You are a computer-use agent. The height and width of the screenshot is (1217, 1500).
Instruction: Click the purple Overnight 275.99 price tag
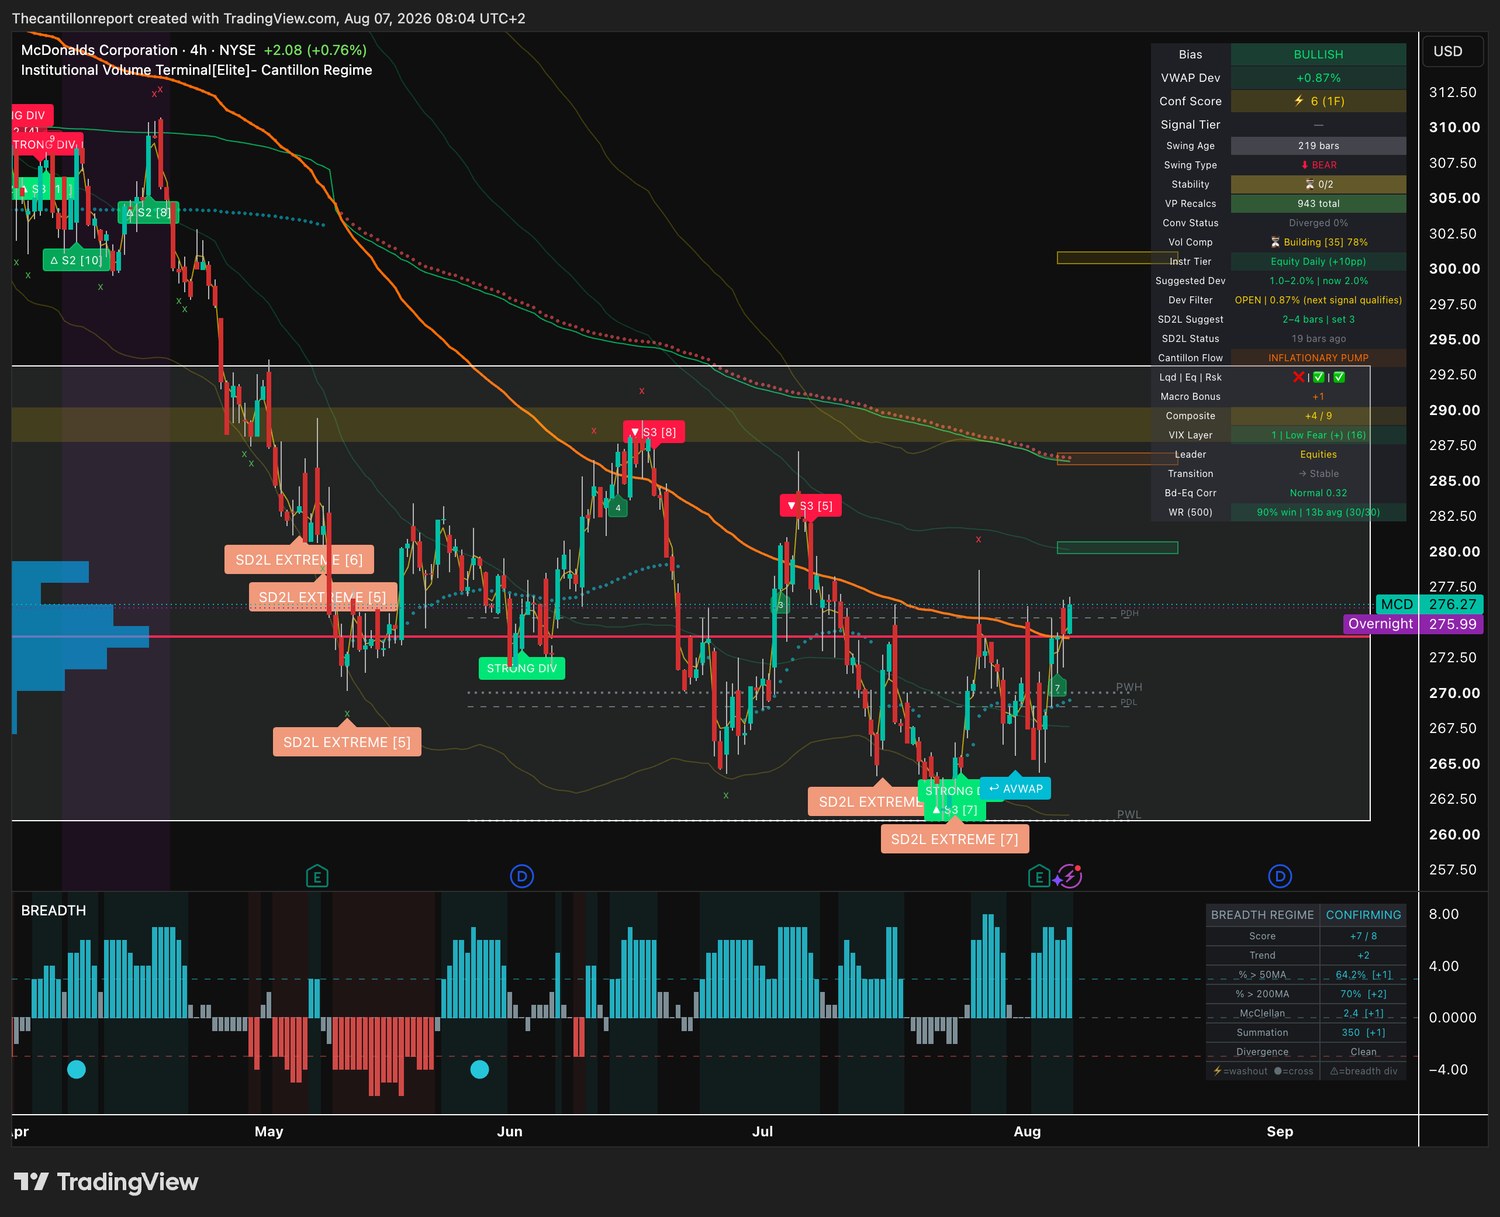(1413, 624)
